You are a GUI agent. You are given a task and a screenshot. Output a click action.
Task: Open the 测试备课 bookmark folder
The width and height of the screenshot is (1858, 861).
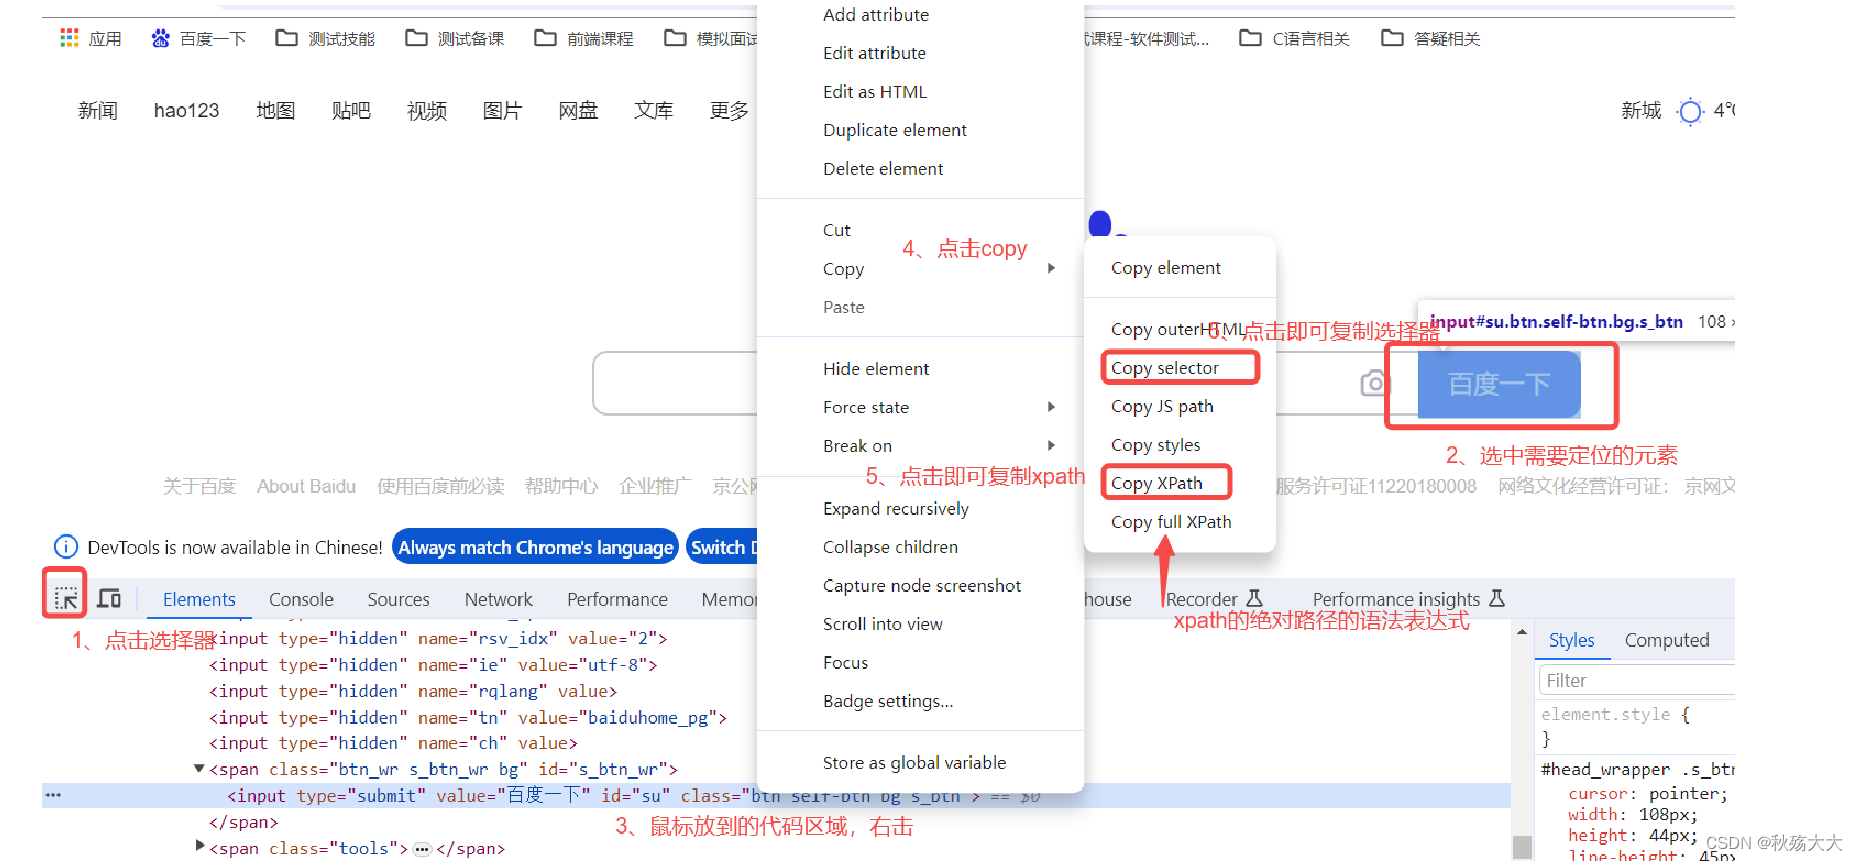(x=455, y=38)
